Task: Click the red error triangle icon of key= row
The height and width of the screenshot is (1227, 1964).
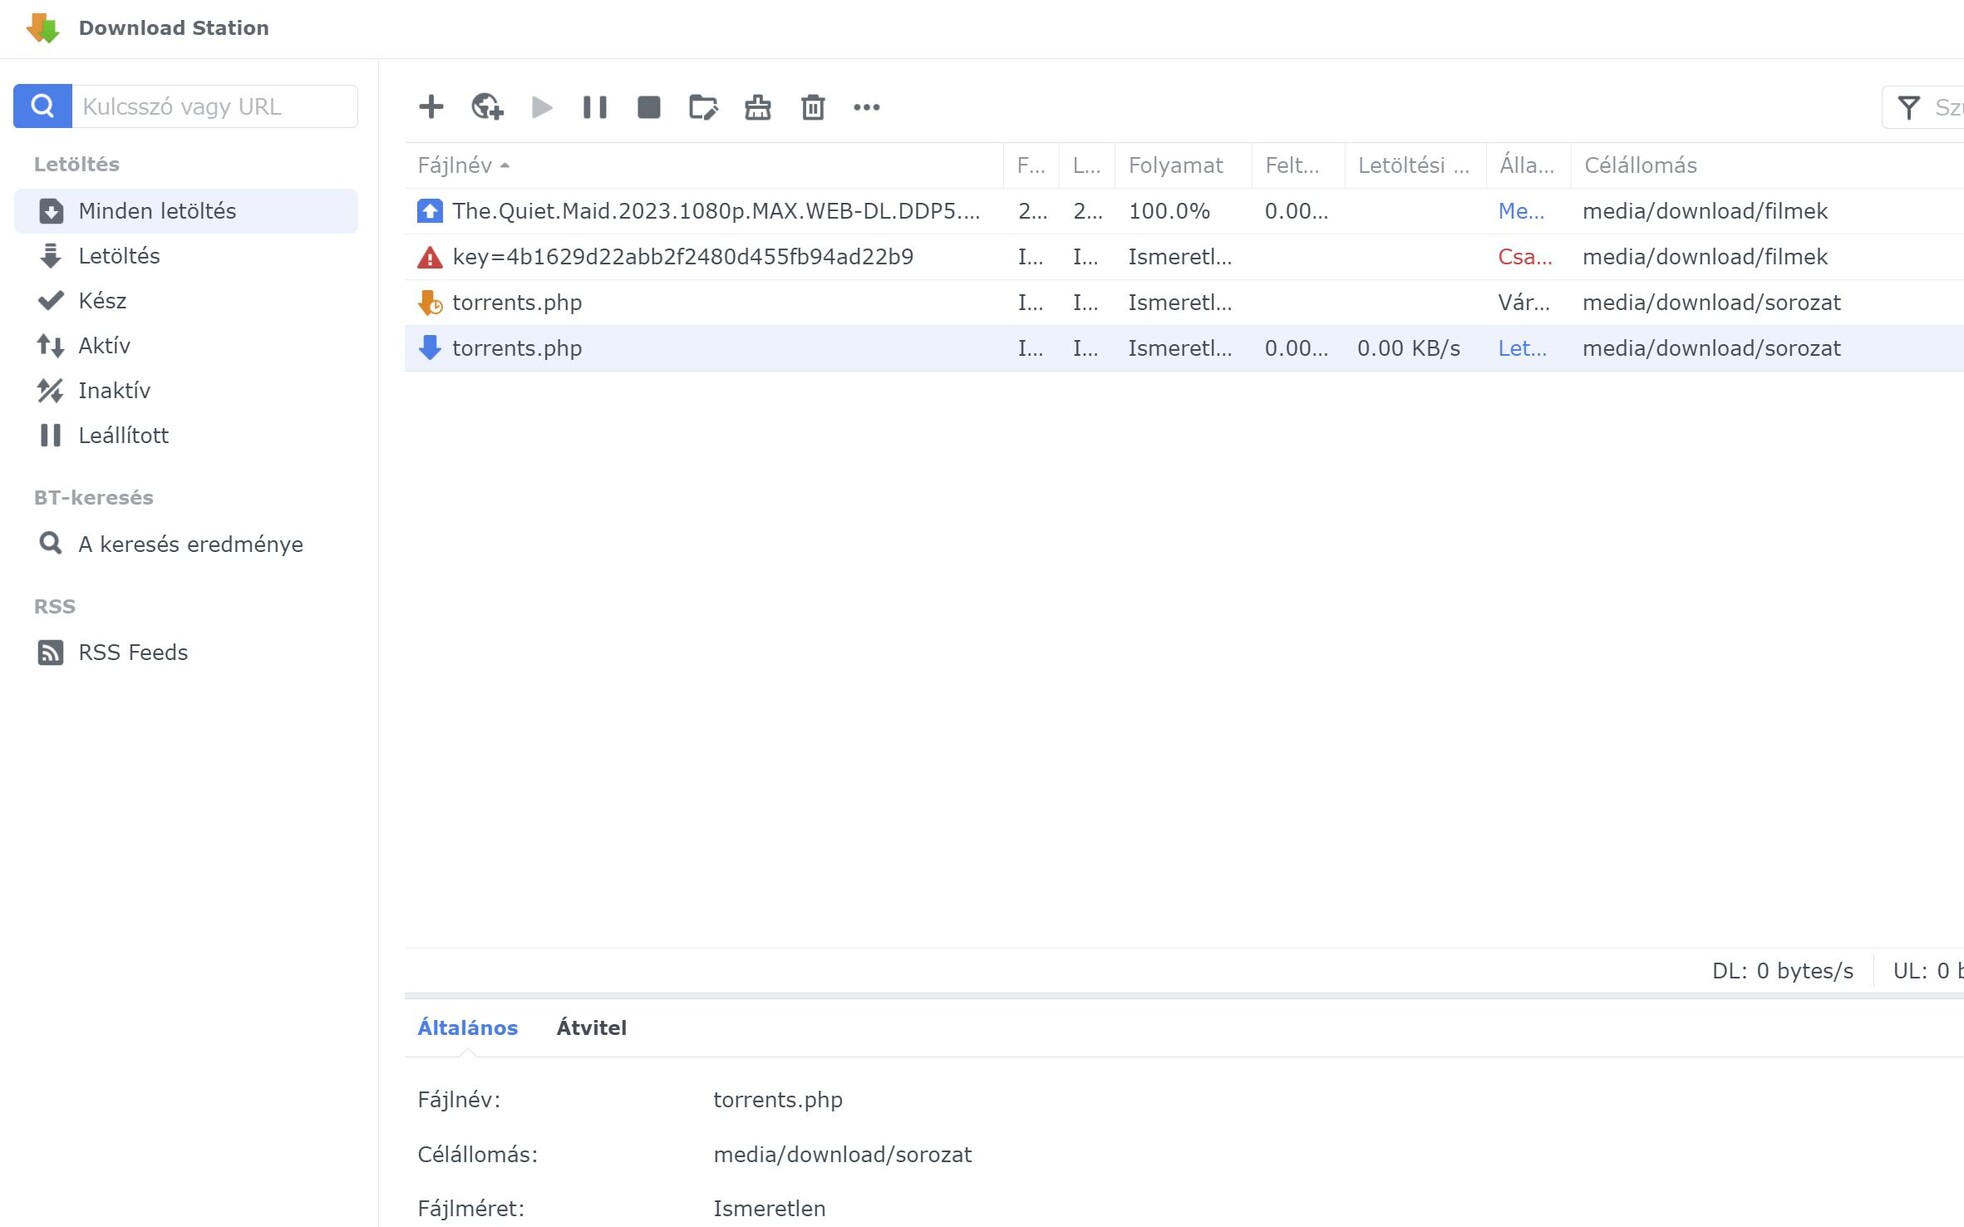Action: pos(430,257)
